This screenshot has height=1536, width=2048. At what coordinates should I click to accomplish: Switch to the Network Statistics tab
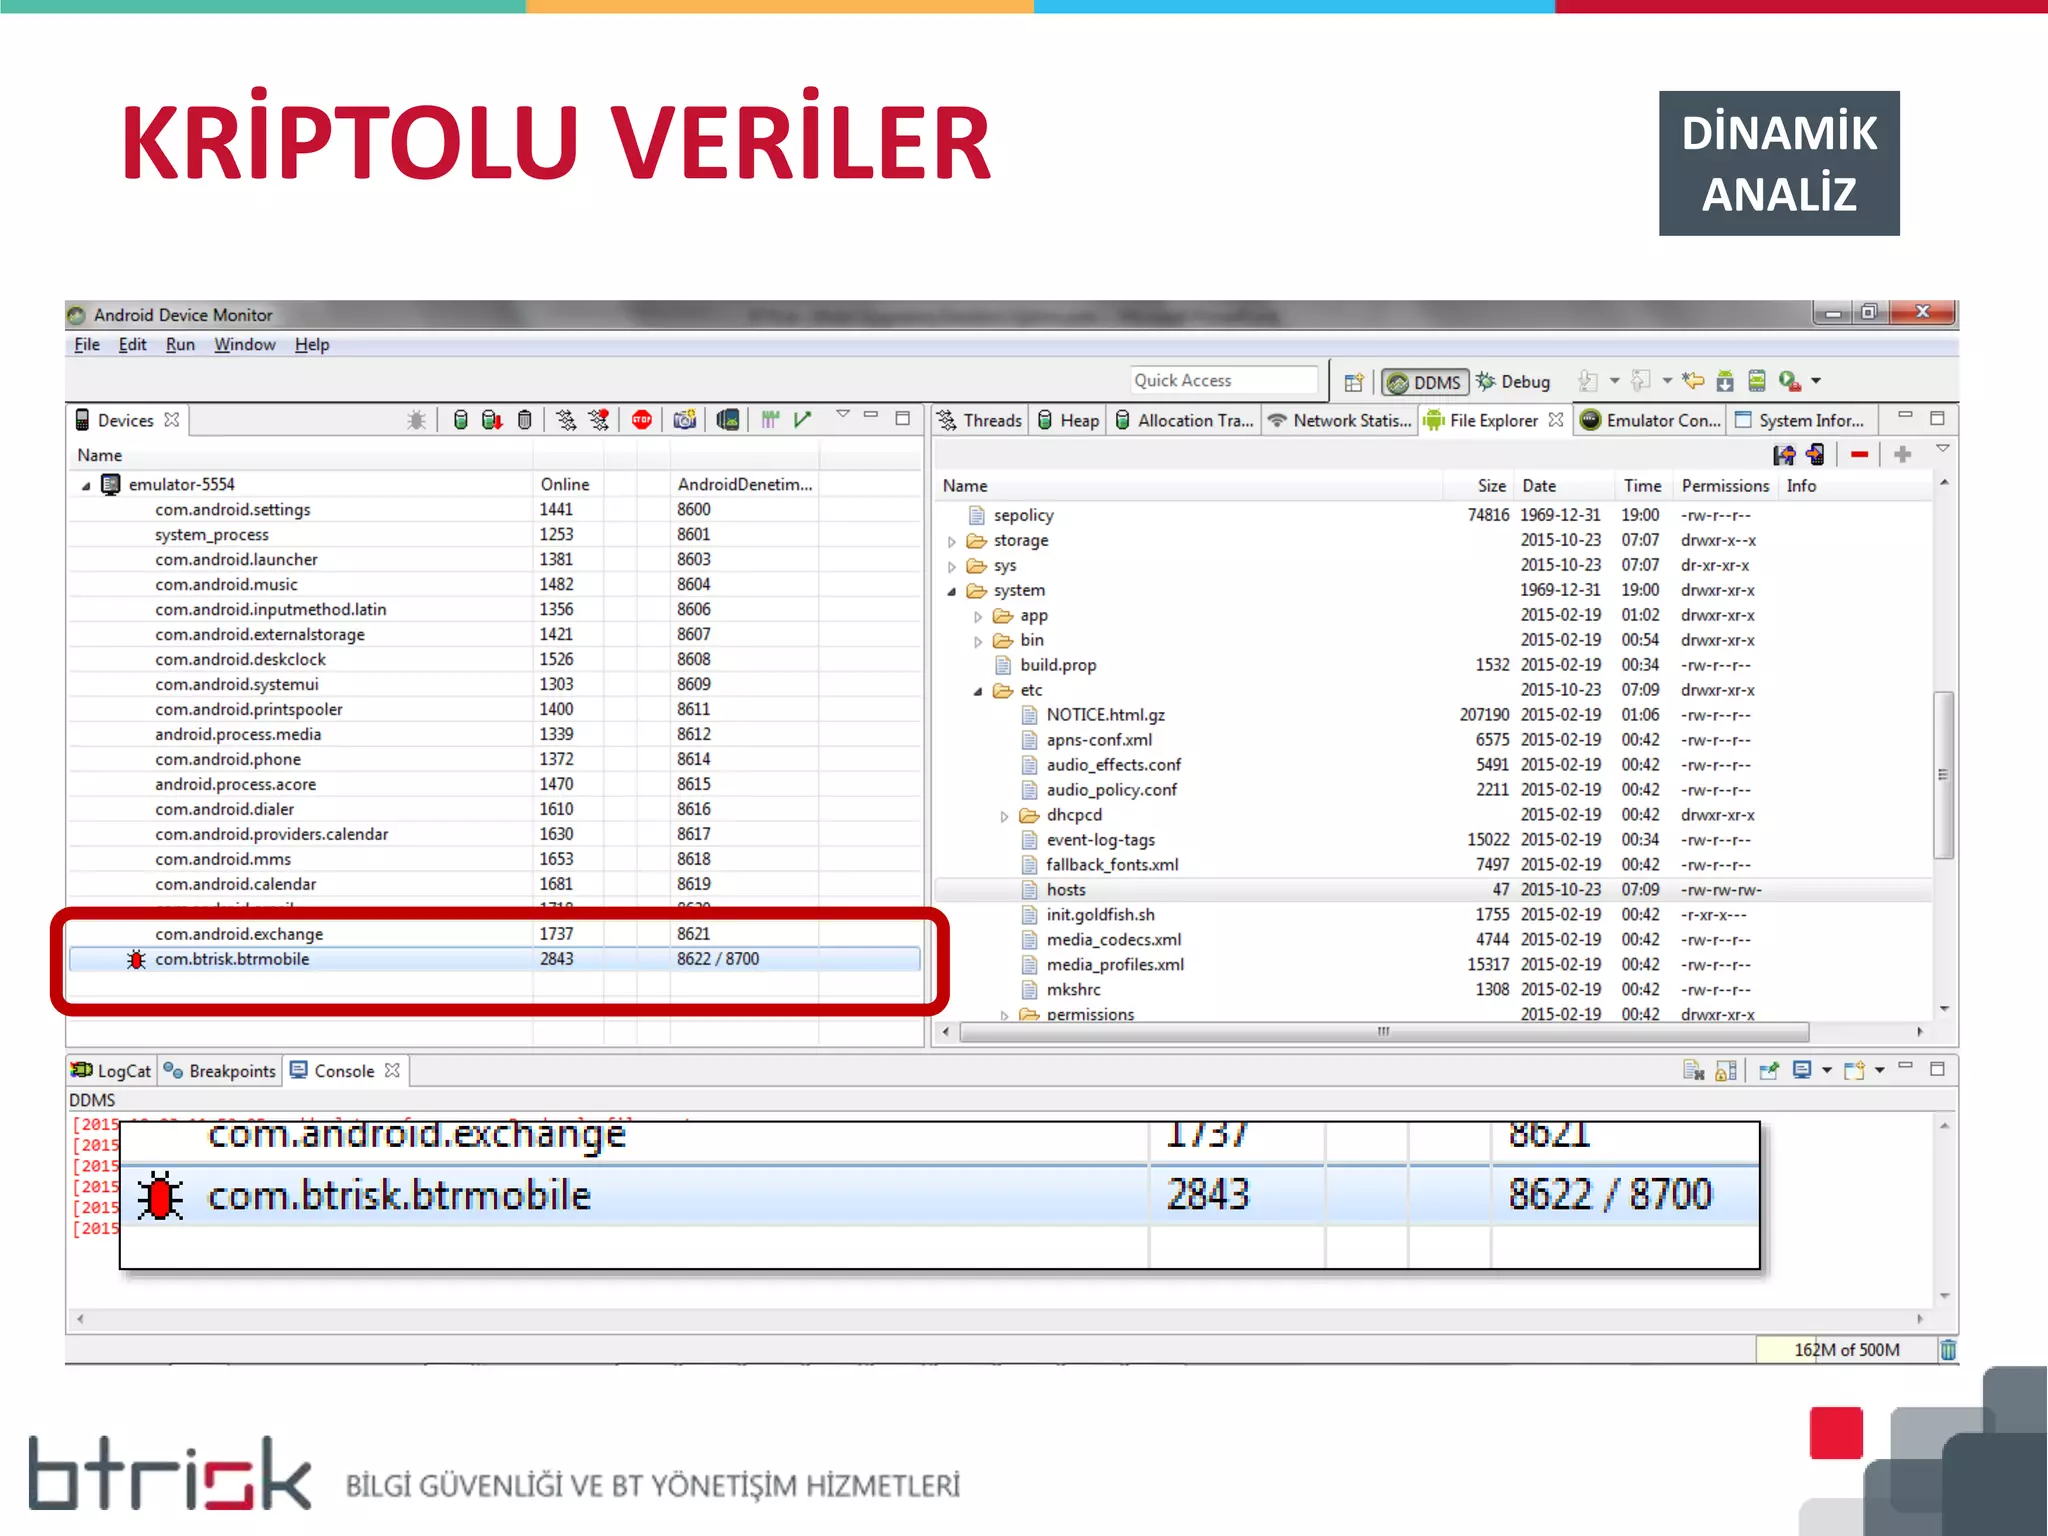pos(1340,421)
